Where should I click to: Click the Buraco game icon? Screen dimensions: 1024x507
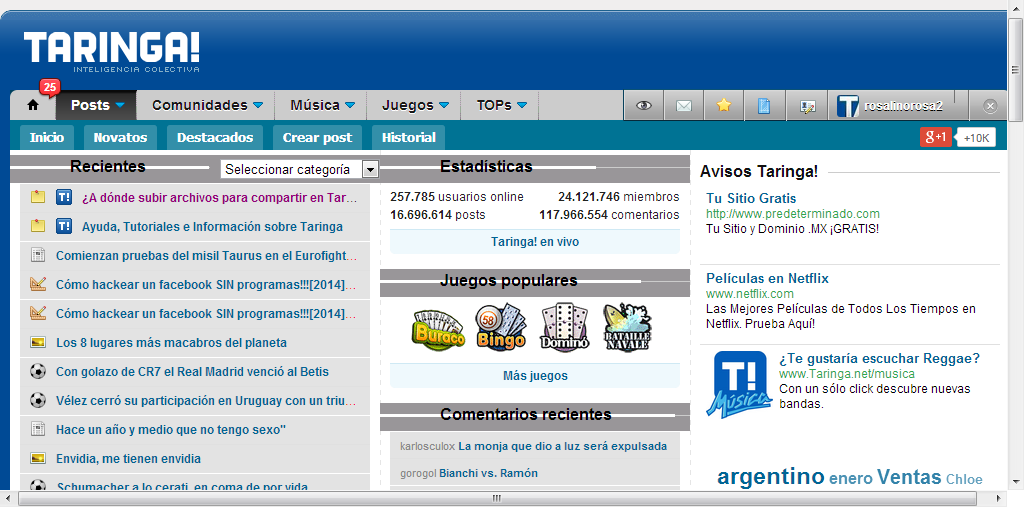(439, 329)
